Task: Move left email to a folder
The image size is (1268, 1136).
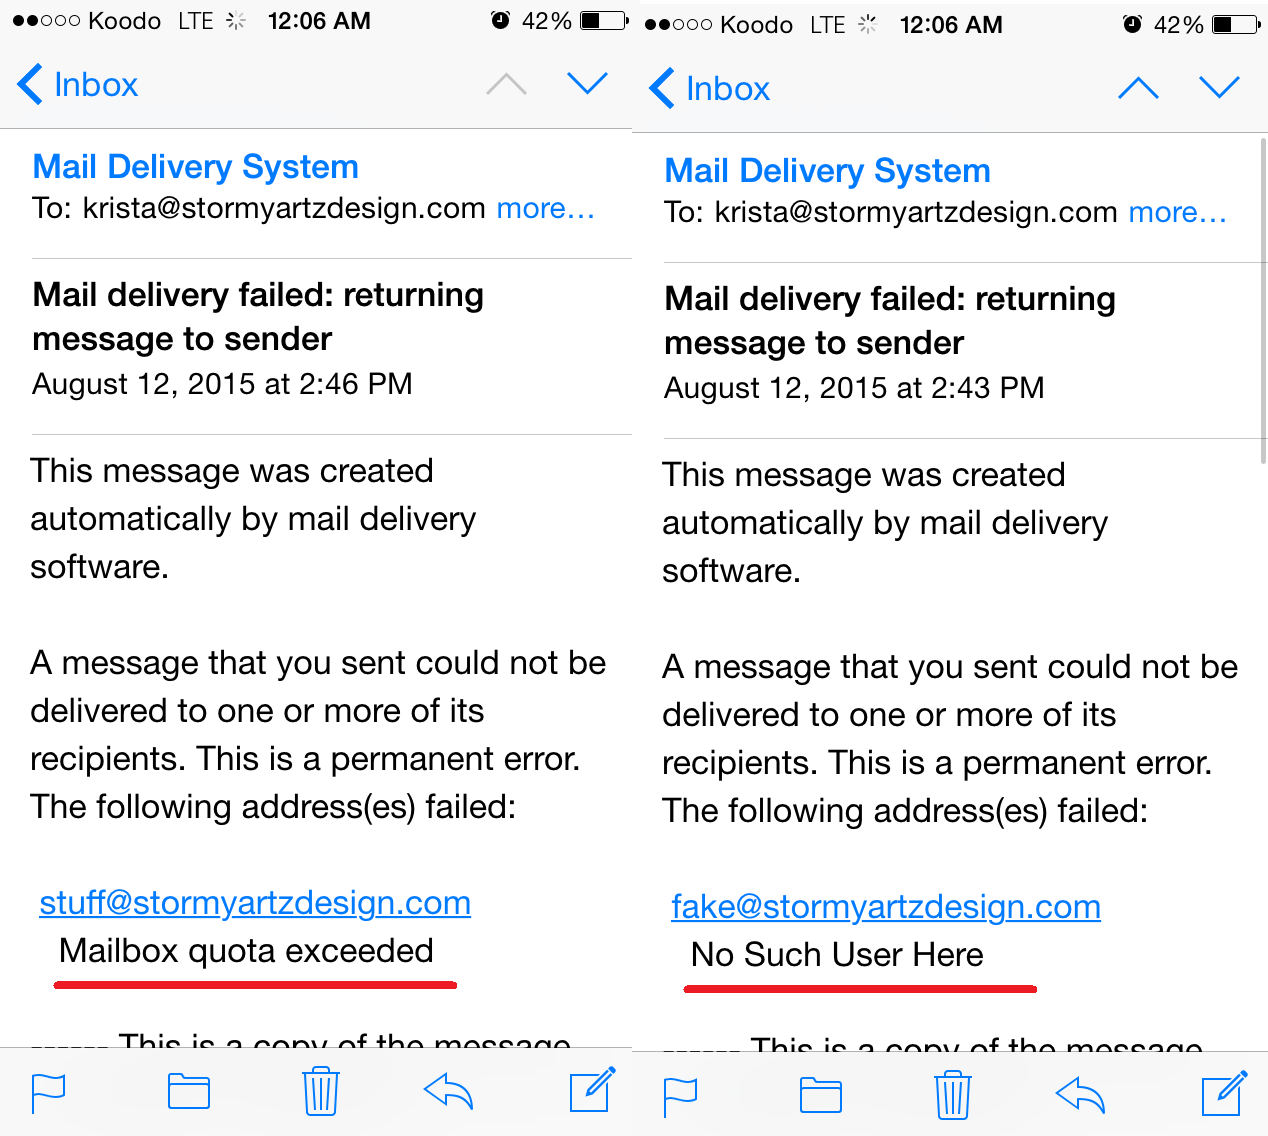Action: (188, 1092)
